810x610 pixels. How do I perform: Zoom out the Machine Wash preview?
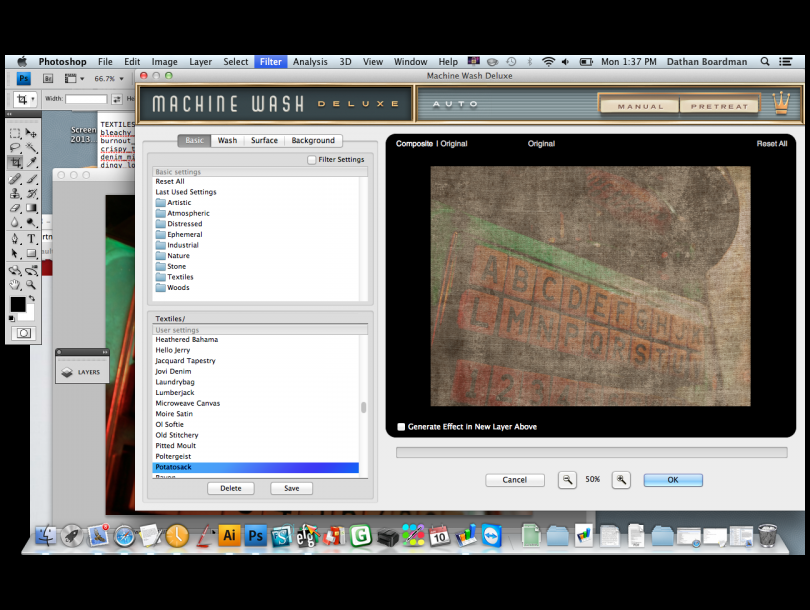567,480
